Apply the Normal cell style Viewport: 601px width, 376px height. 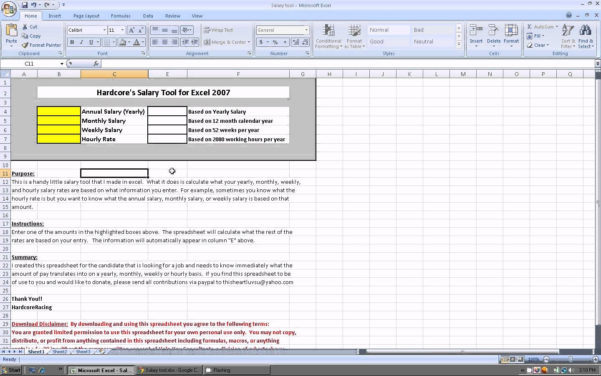[x=388, y=30]
